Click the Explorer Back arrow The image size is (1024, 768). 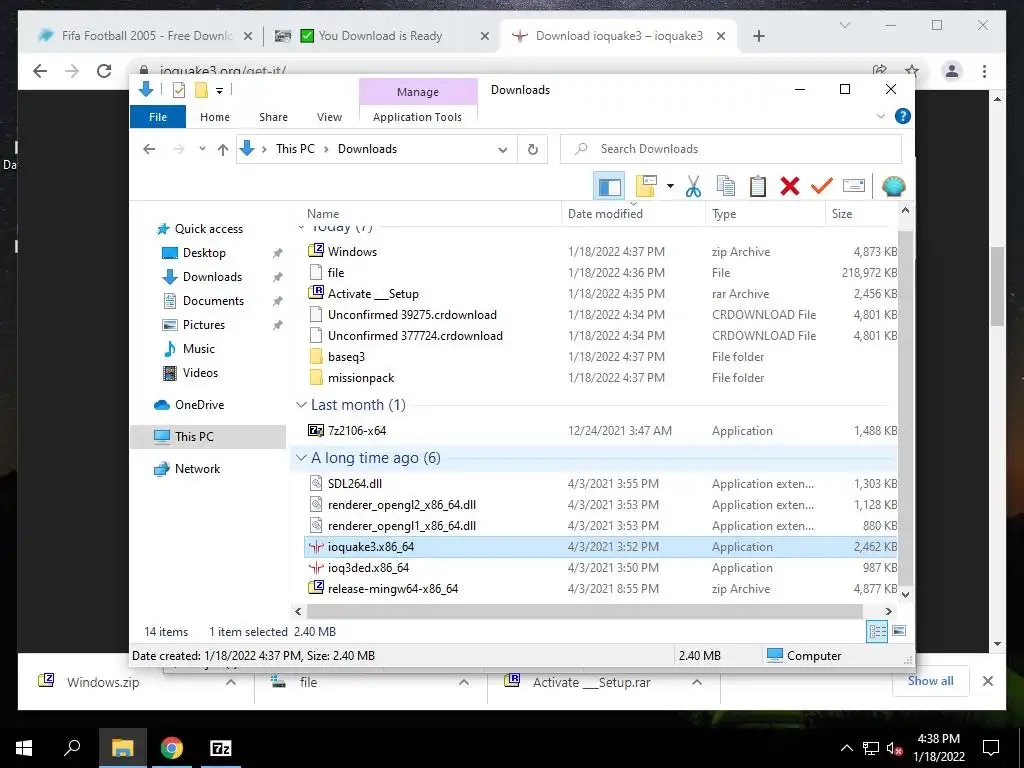pyautogui.click(x=149, y=149)
